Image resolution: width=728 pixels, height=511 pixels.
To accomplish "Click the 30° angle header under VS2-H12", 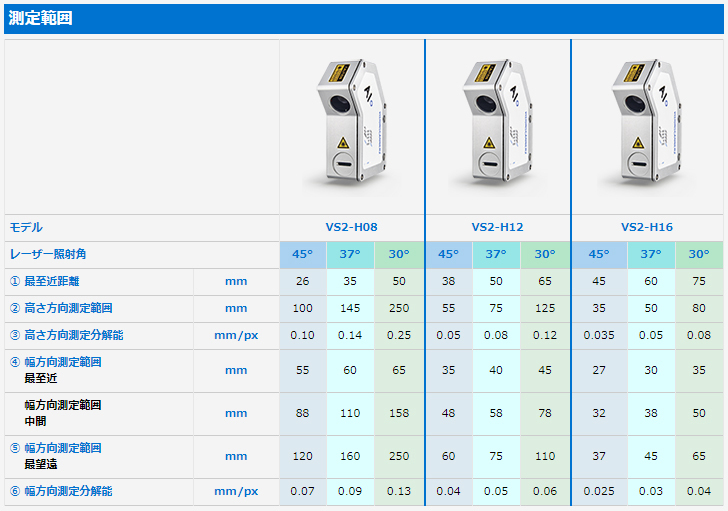I will pyautogui.click(x=545, y=254).
